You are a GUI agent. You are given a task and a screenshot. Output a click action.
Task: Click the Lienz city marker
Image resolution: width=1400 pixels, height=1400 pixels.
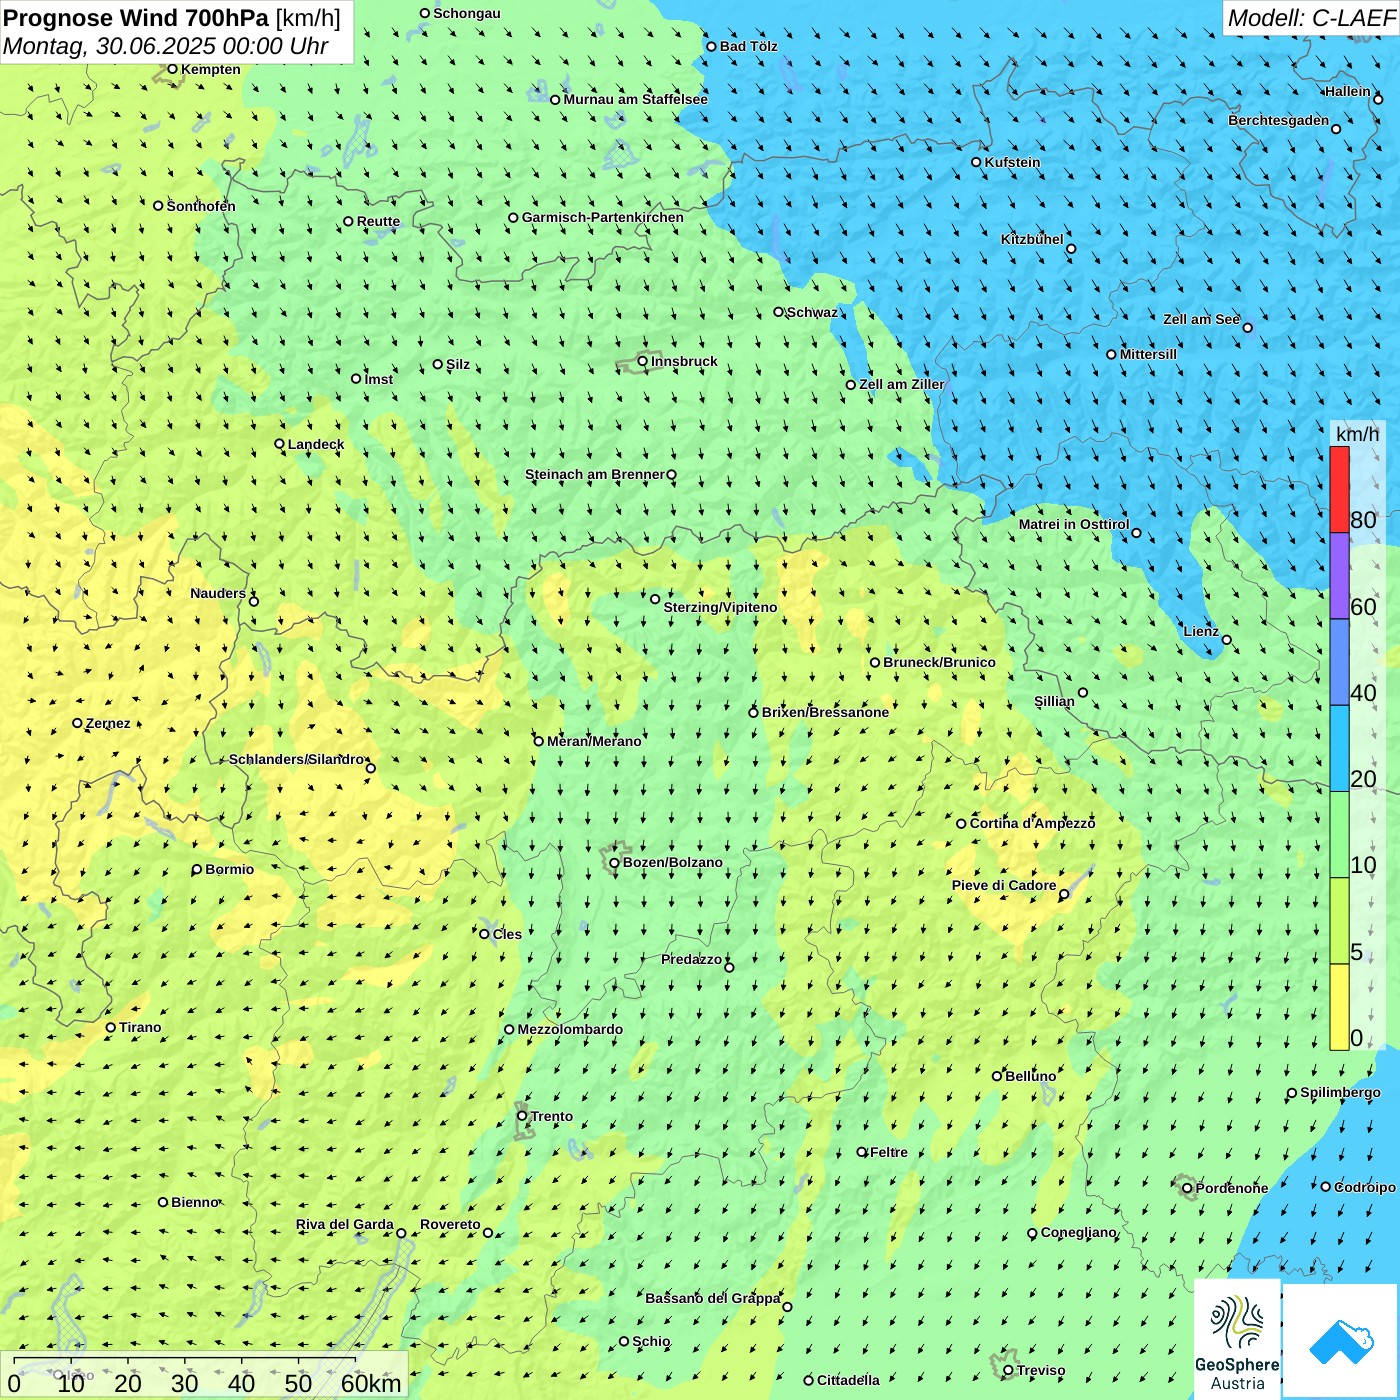point(1227,640)
